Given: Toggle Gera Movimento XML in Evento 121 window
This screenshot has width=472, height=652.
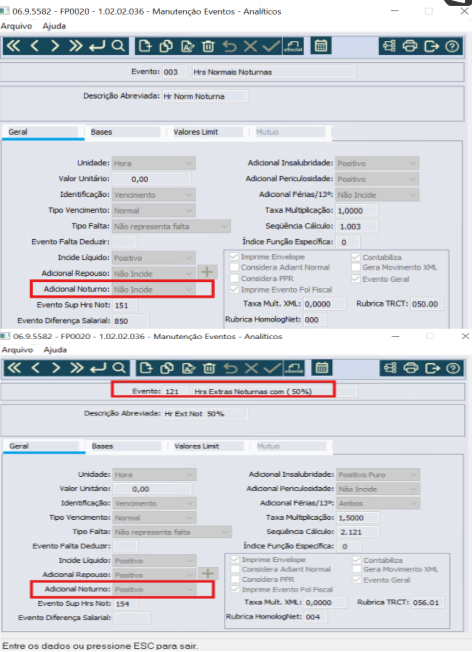Looking at the screenshot, I should [x=357, y=569].
